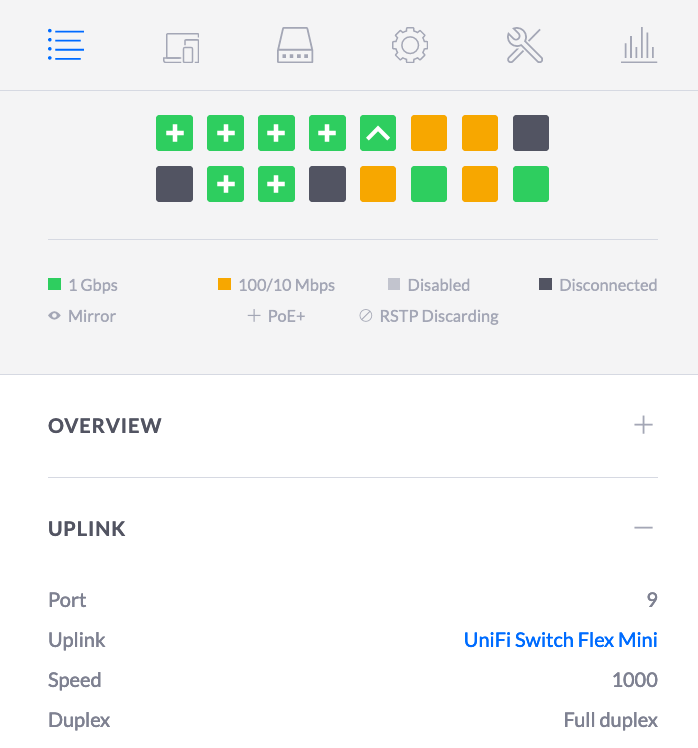Screen dimensions: 698x748
Task: Click the 1 Gbps legend item
Action: point(83,285)
